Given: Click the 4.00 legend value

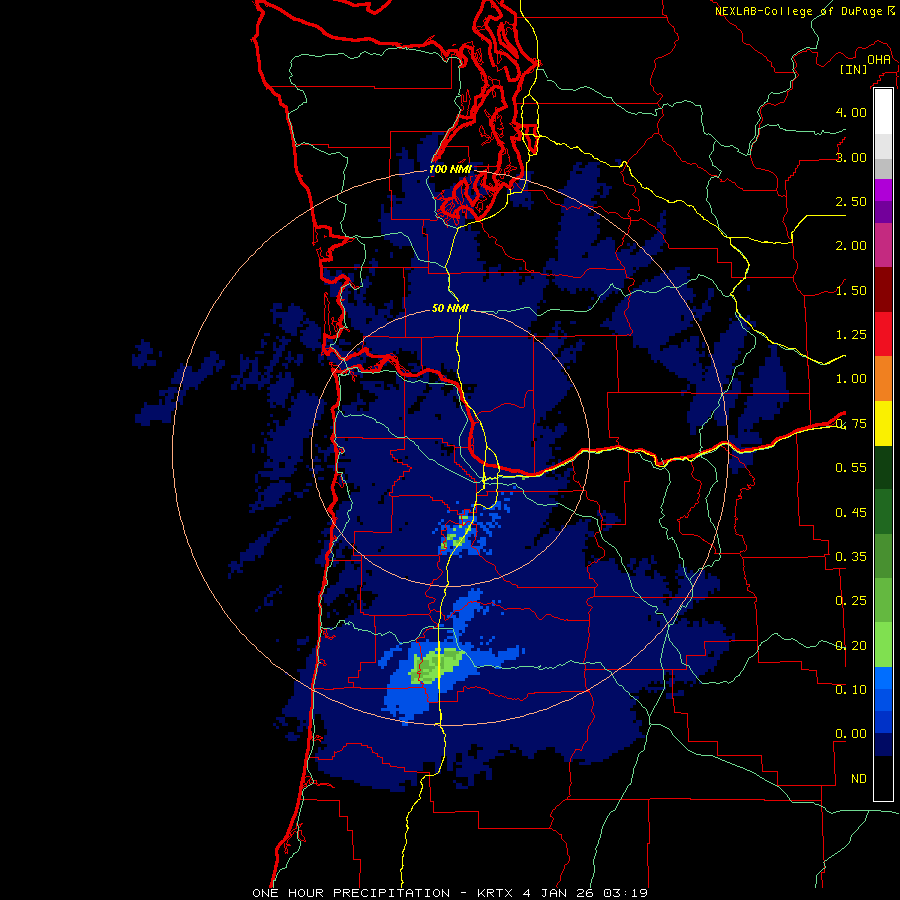Looking at the screenshot, I should [x=851, y=112].
